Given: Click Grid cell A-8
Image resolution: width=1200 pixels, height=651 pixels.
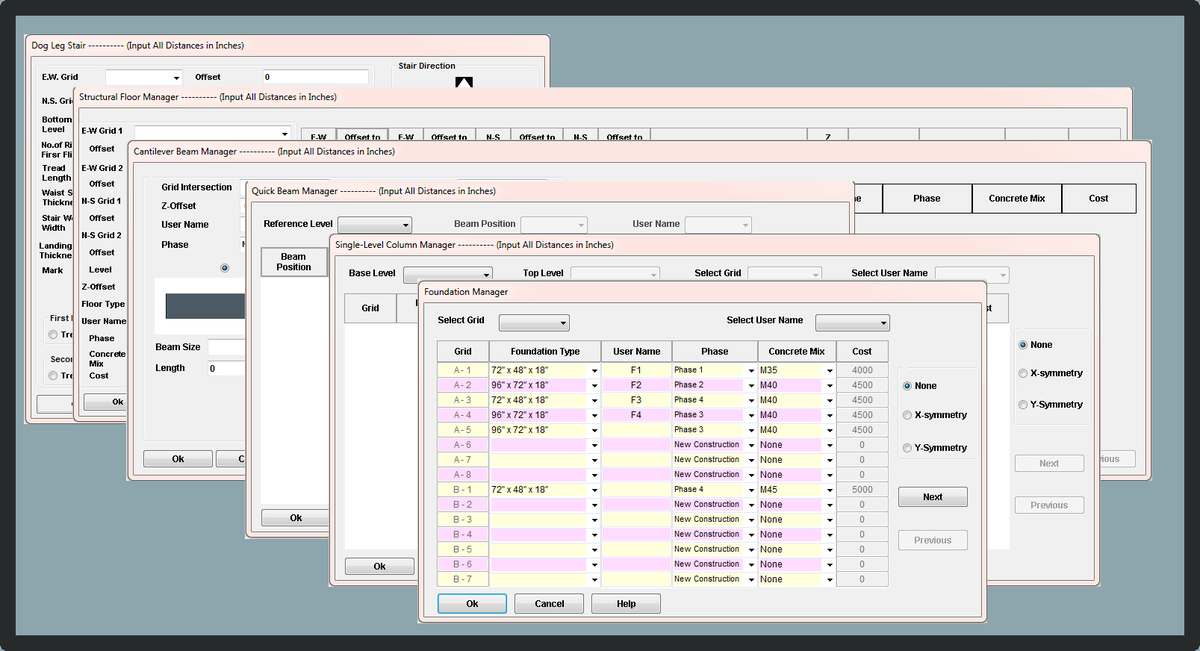Looking at the screenshot, I should [x=463, y=475].
